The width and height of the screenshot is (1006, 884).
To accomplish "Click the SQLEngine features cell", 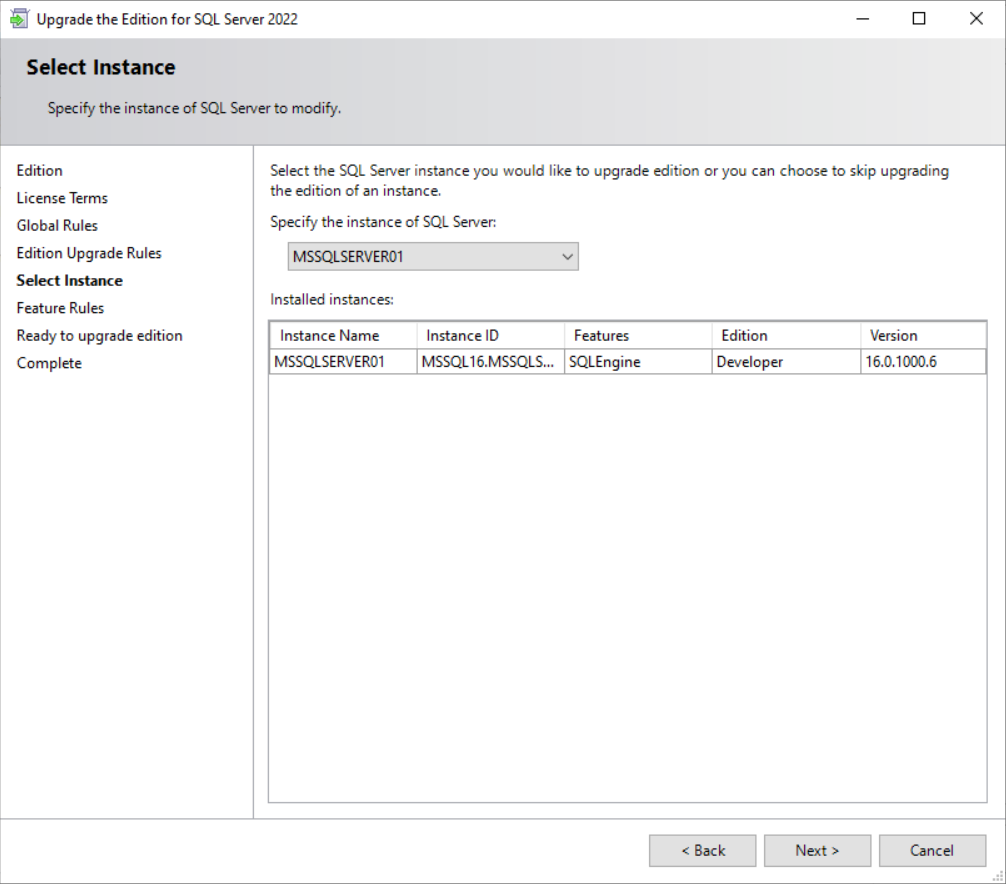I will 638,362.
